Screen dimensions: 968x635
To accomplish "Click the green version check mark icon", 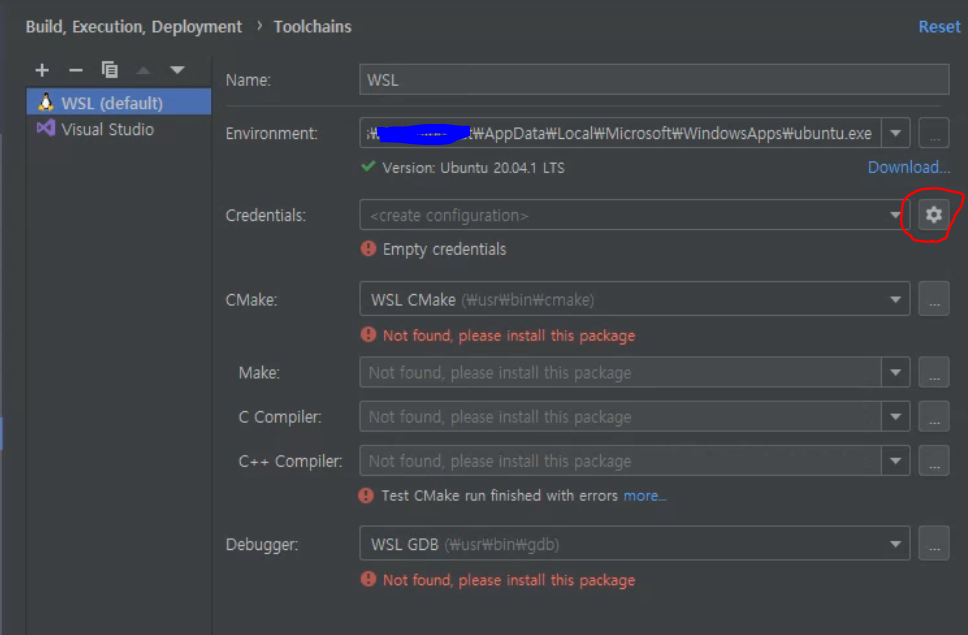I will [x=369, y=166].
